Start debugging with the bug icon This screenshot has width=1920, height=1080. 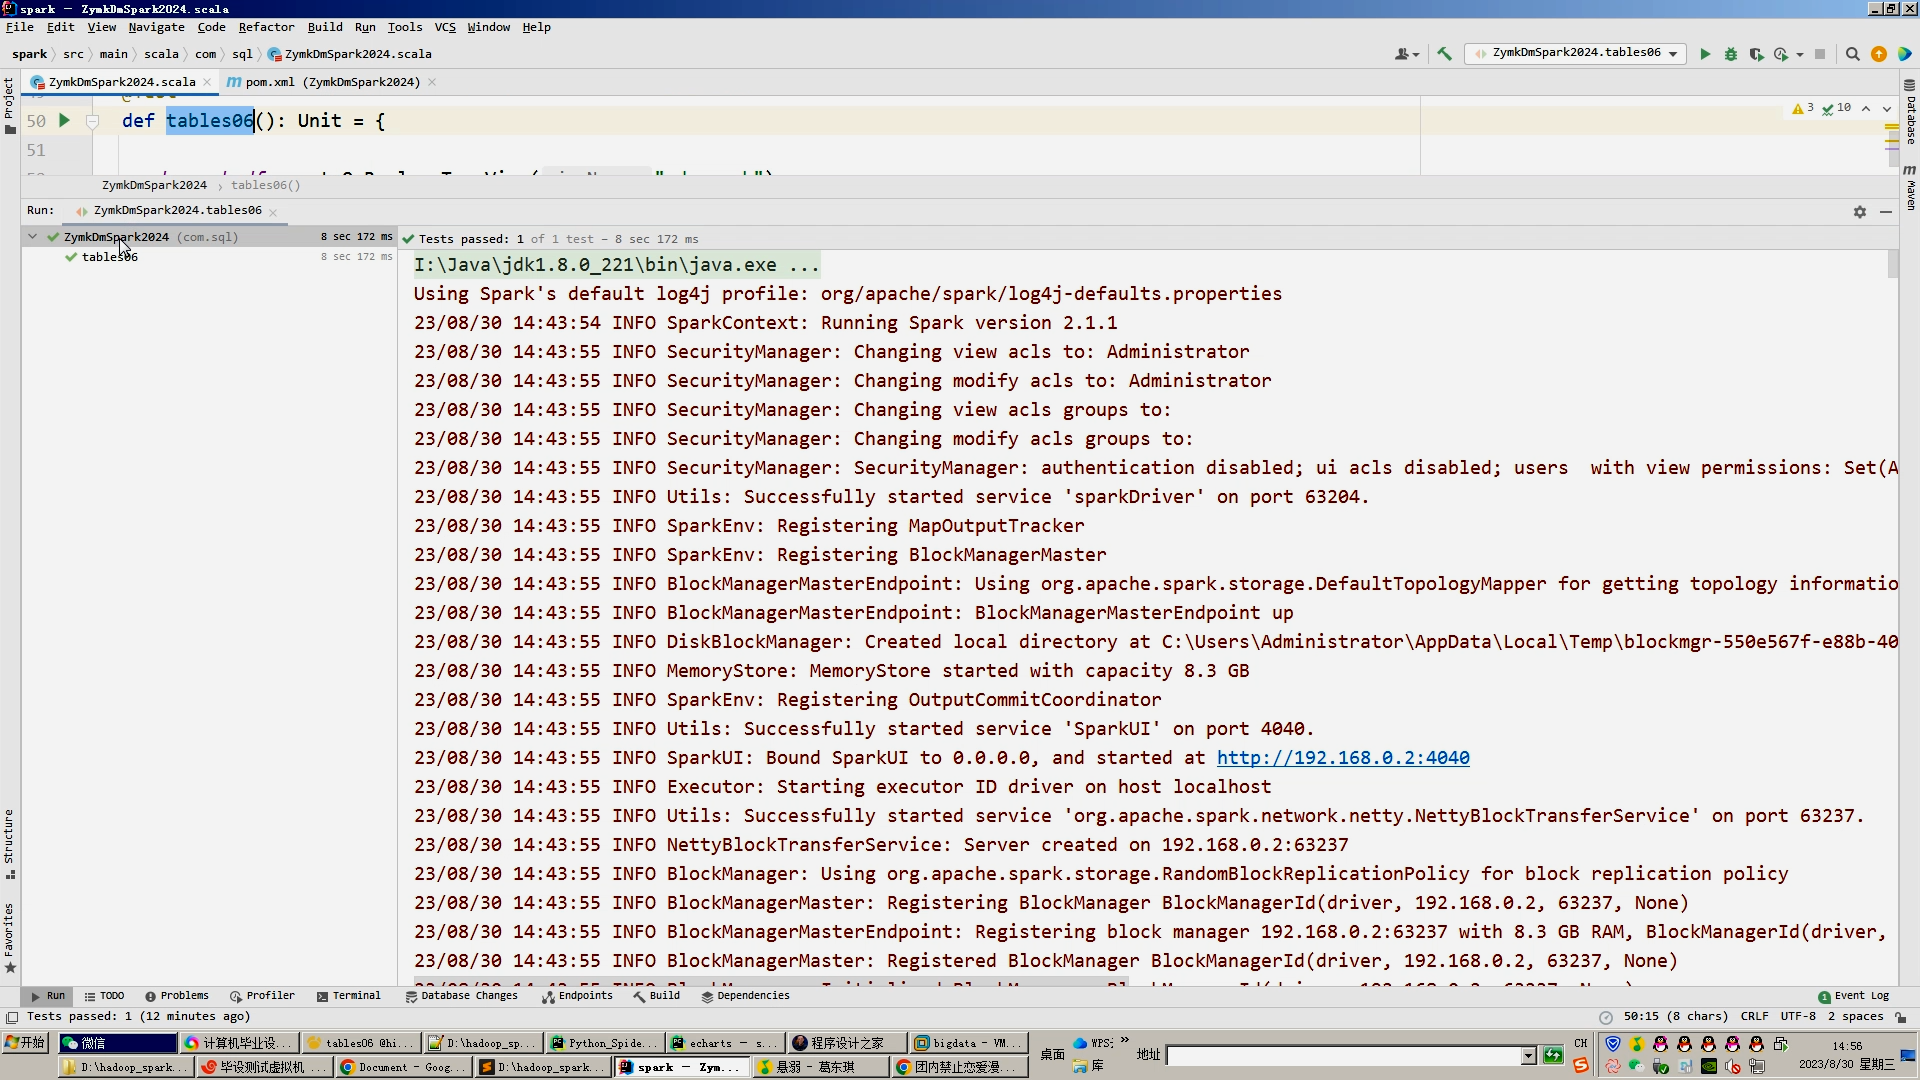1731,54
